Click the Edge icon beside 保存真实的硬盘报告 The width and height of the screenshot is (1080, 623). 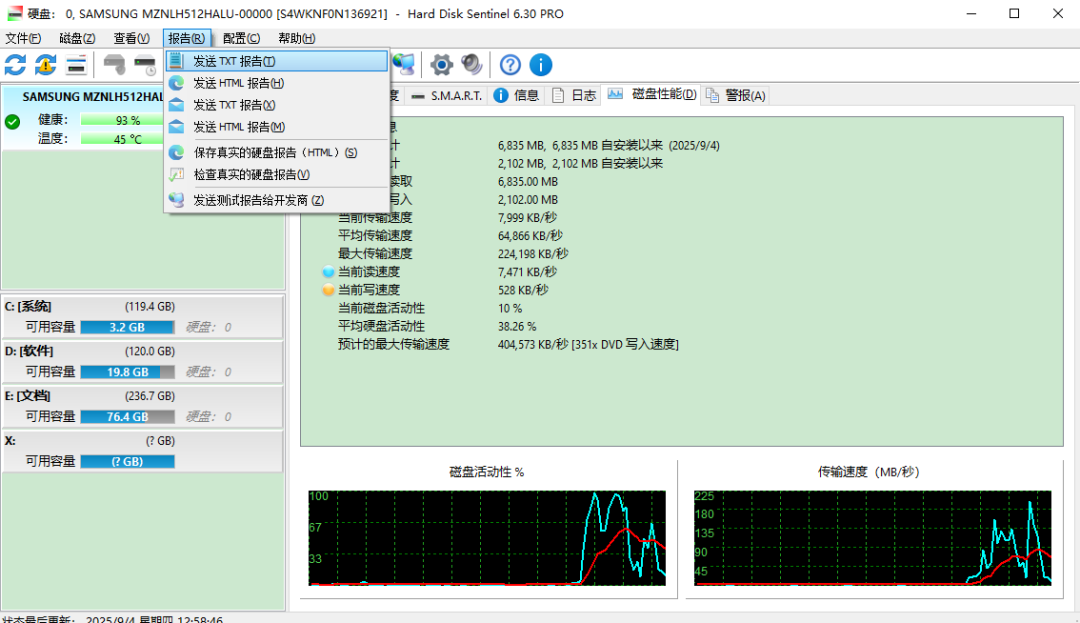tap(176, 152)
